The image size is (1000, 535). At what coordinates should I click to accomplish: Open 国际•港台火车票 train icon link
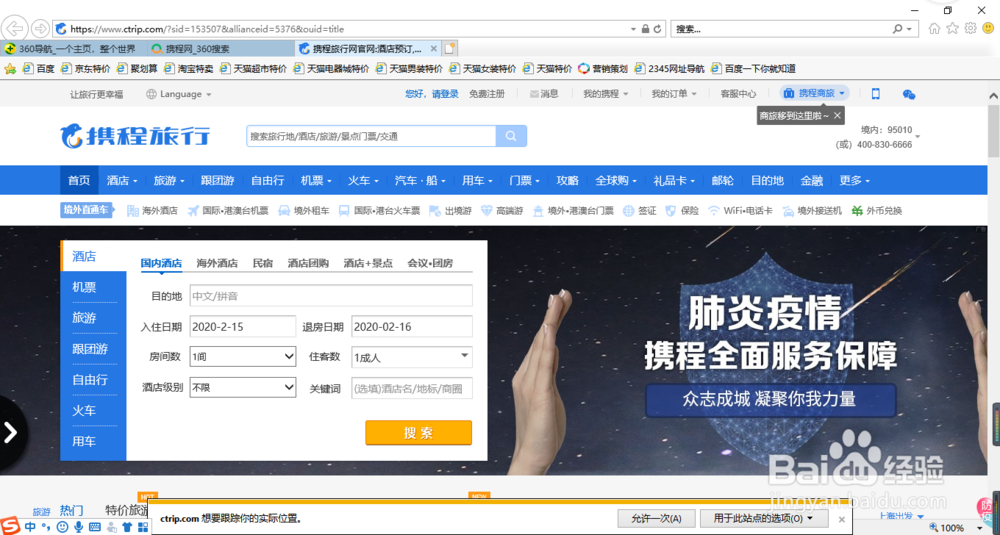[x=379, y=210]
